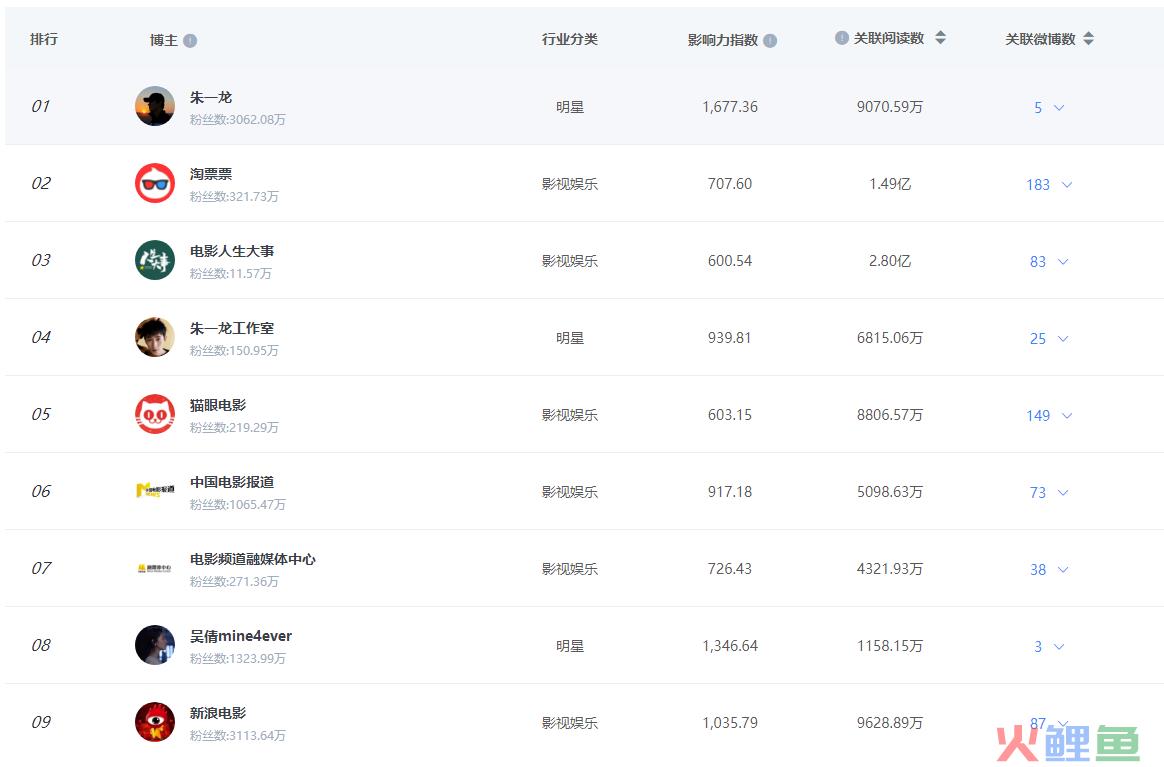
Task: Click related weibo count 38
Action: tap(1038, 570)
